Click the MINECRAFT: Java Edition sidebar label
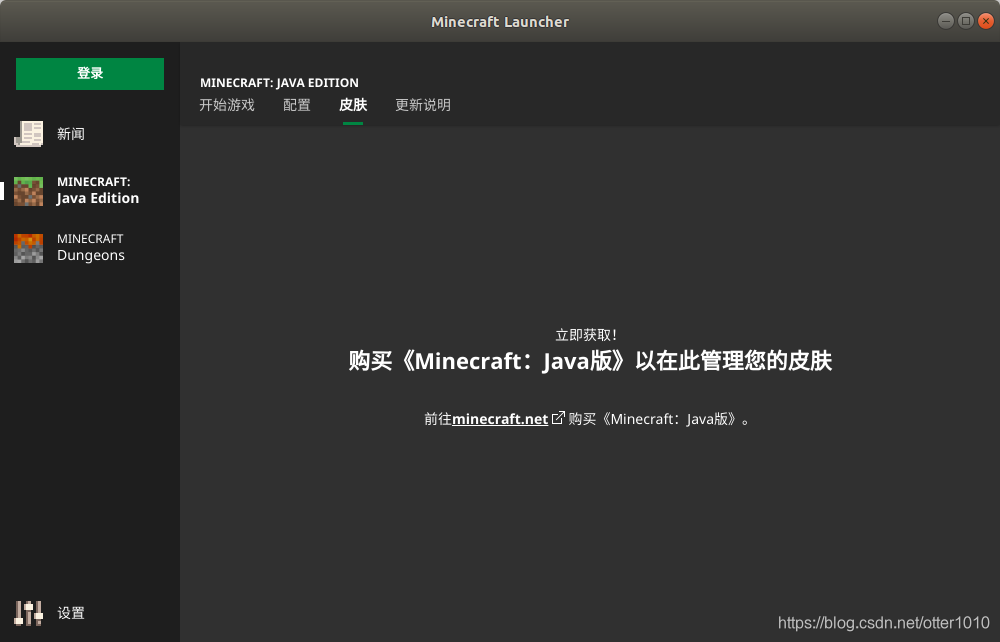The width and height of the screenshot is (1000, 642). pos(98,191)
